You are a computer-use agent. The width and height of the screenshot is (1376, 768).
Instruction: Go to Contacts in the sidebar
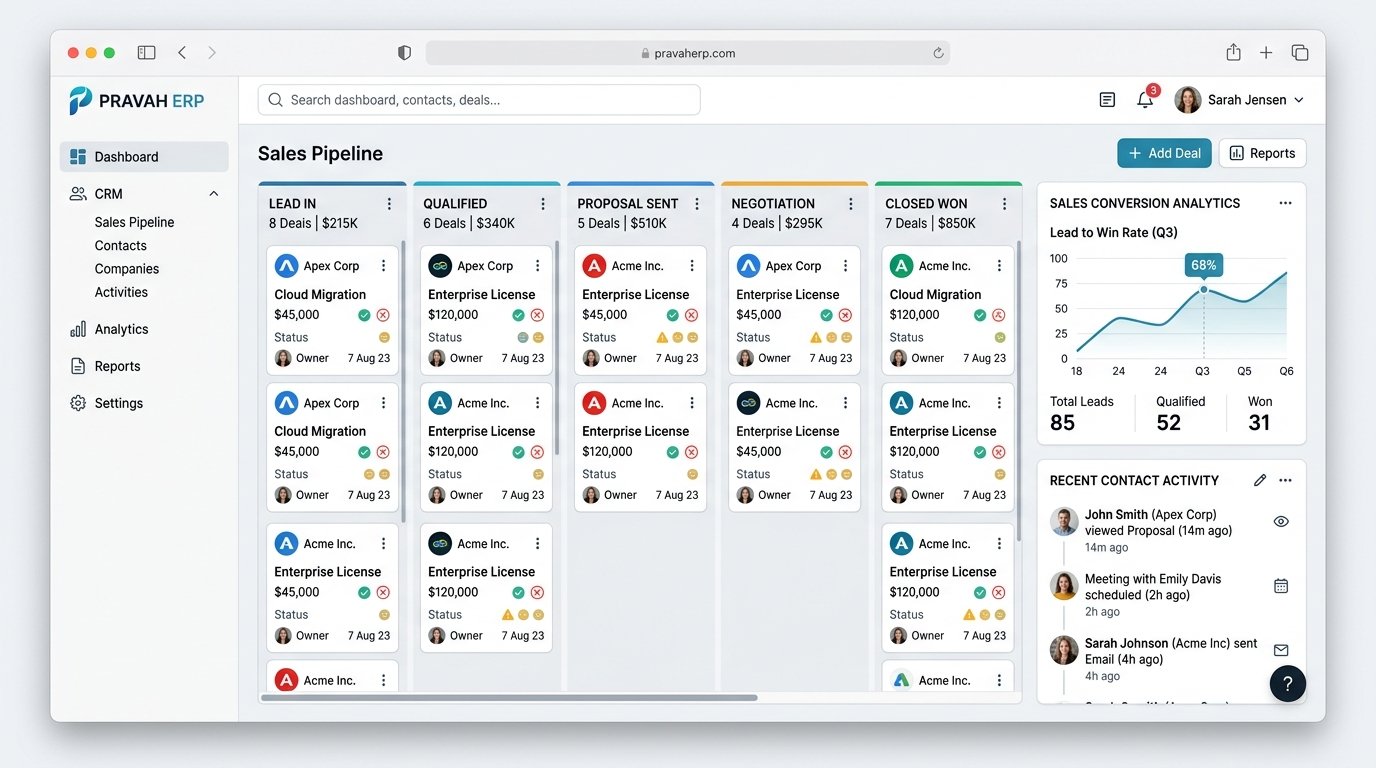coord(120,245)
